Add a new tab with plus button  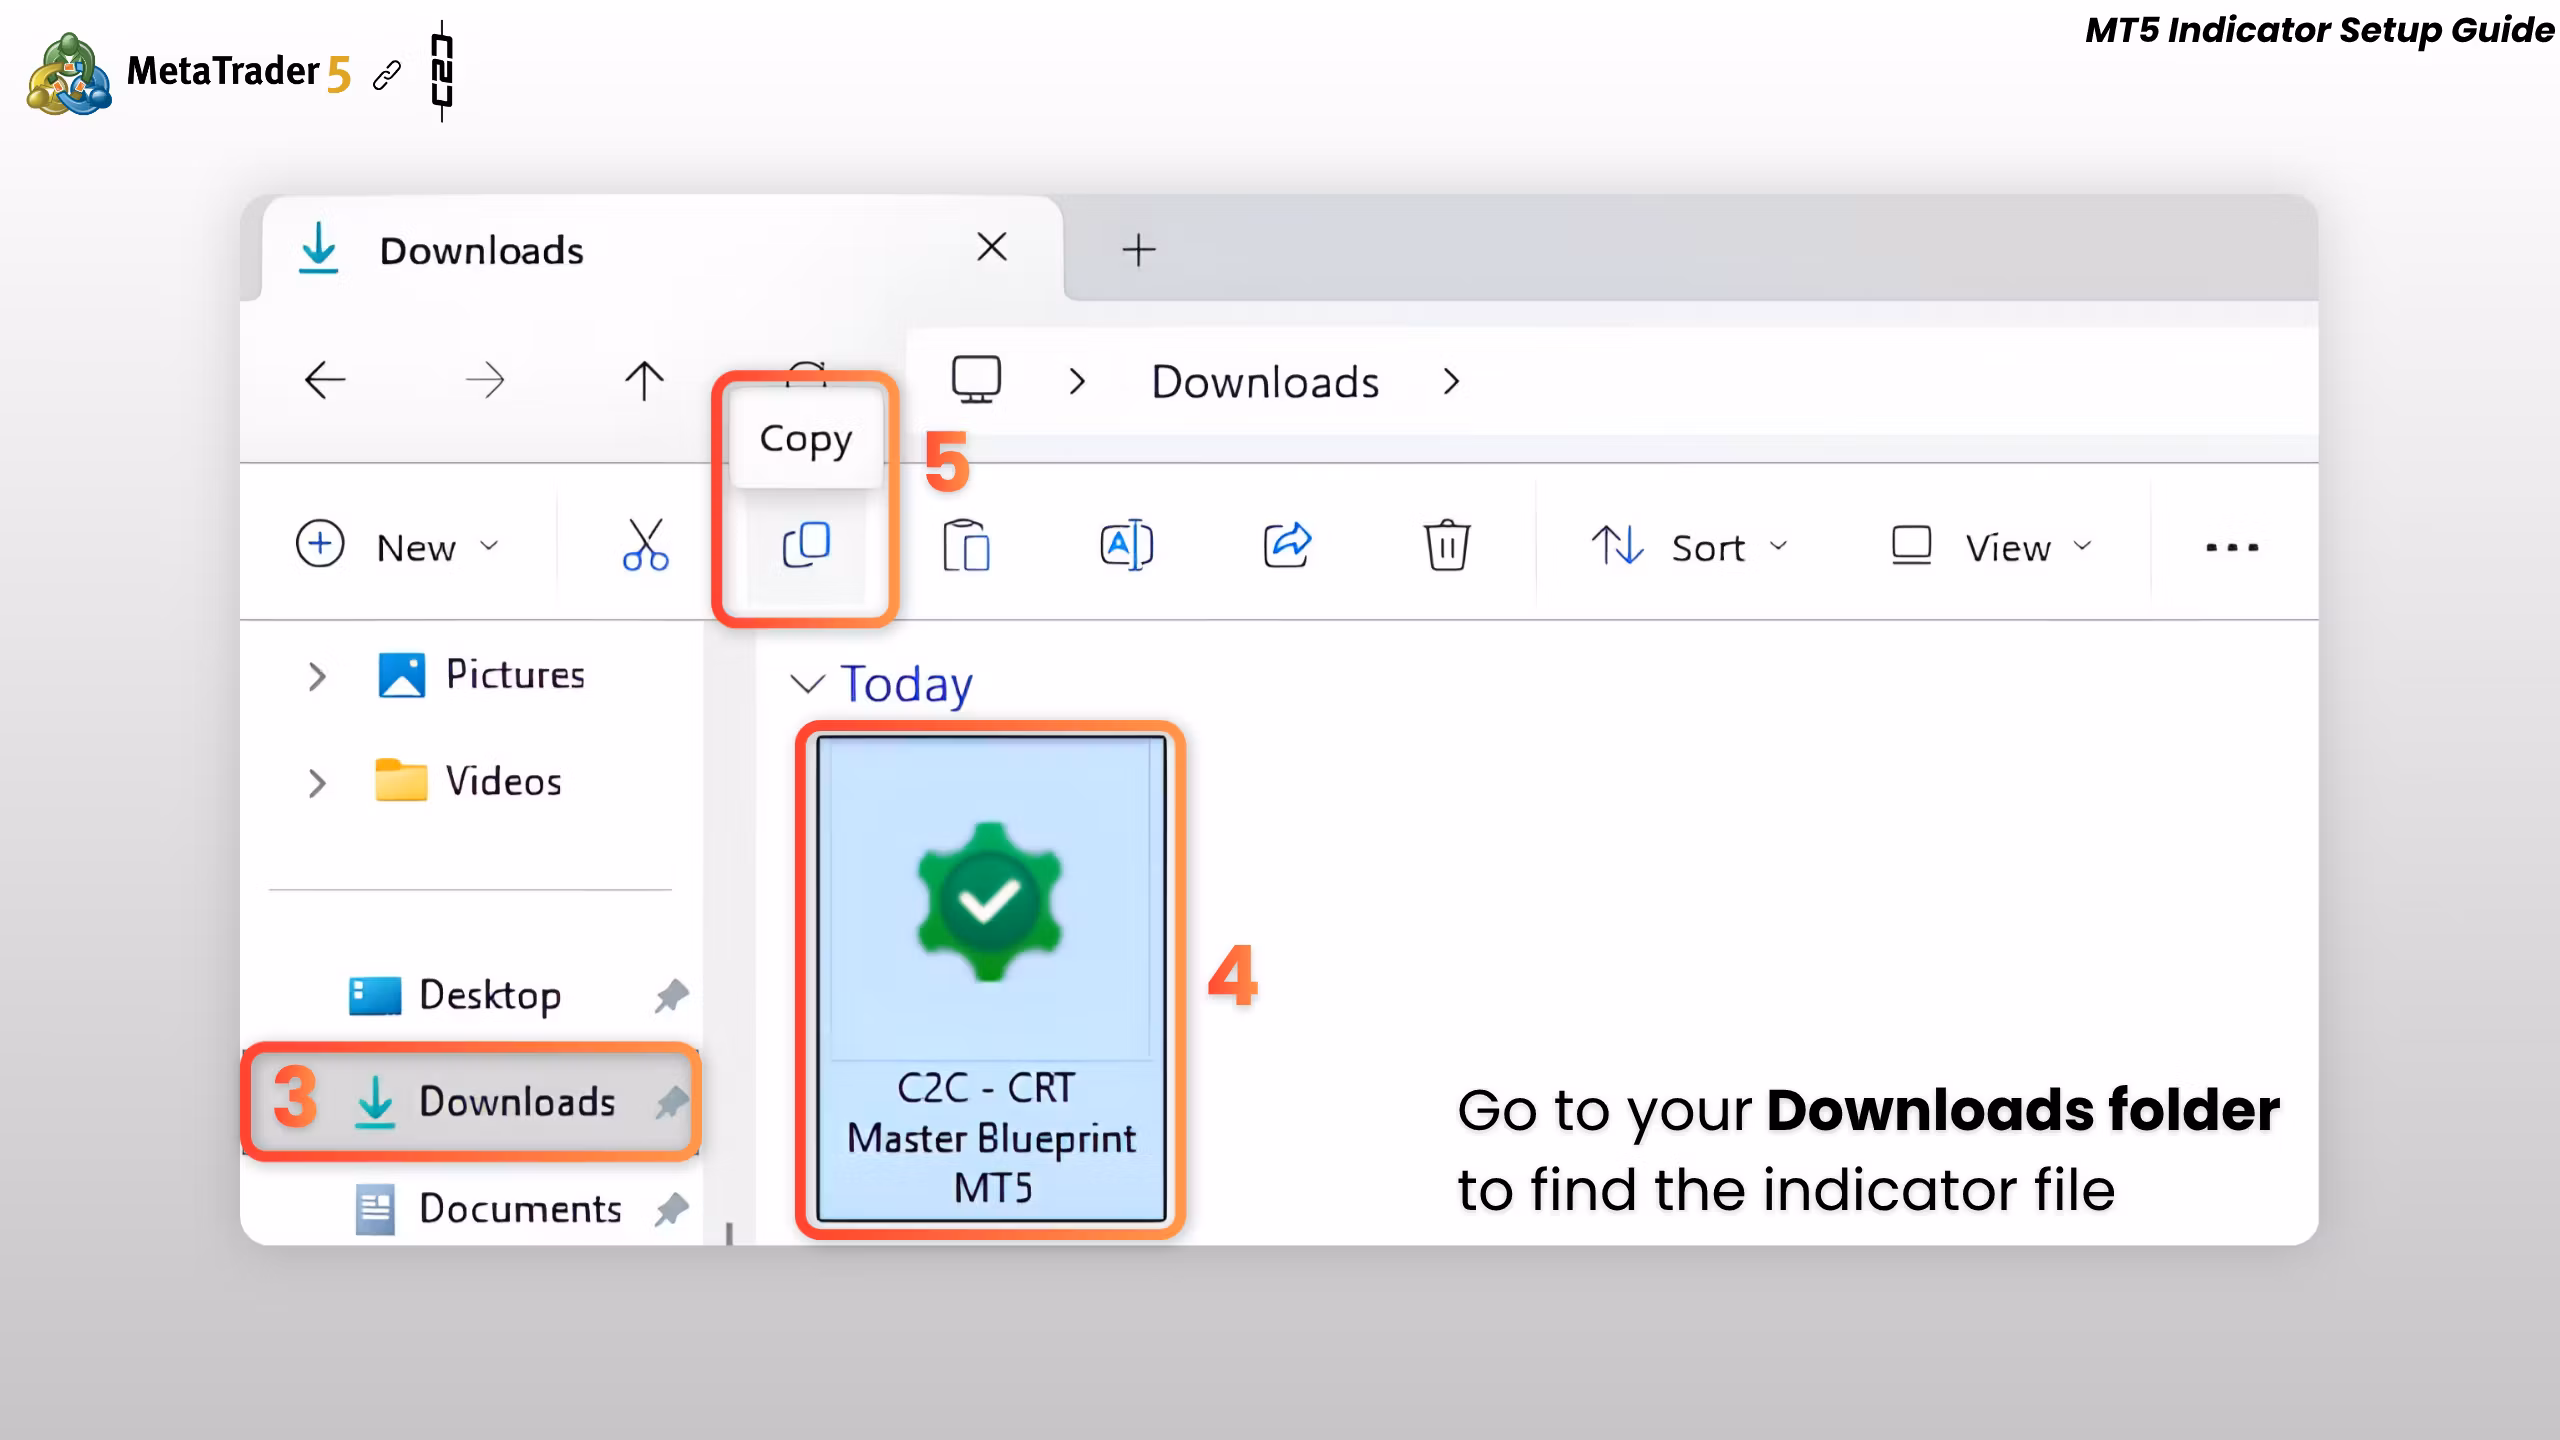[1139, 250]
